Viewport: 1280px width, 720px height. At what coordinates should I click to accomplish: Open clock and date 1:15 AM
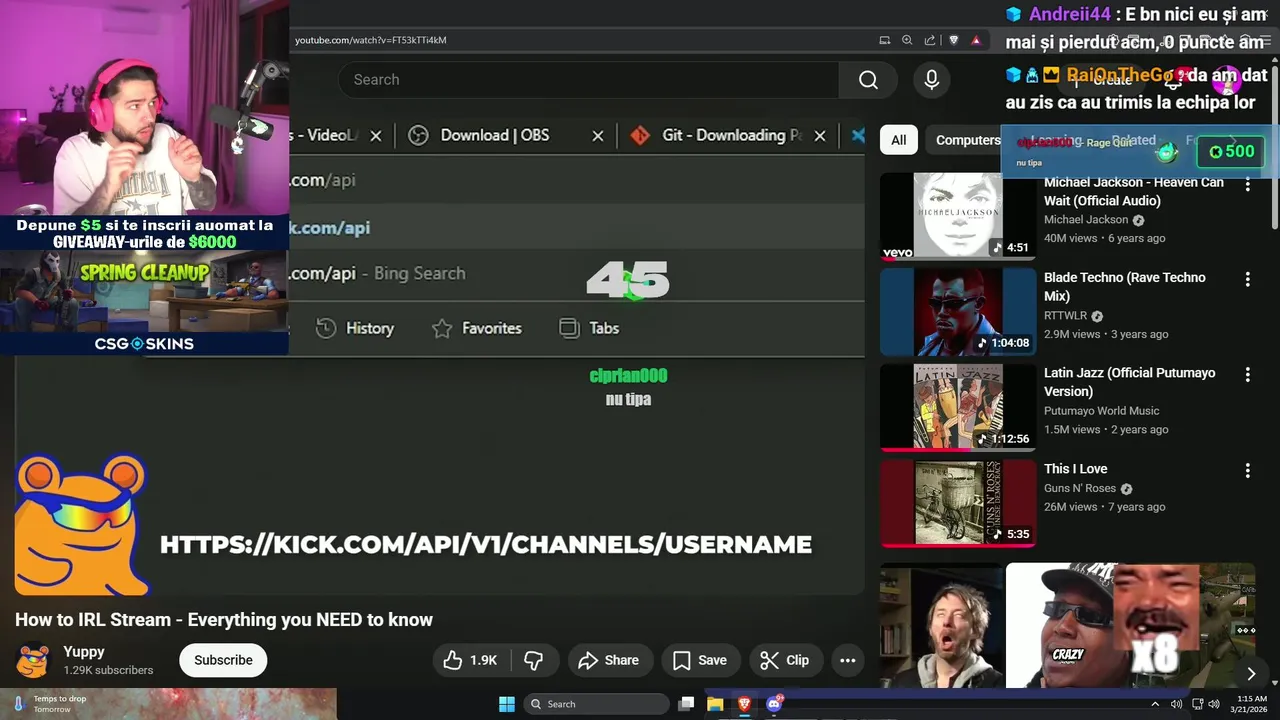coord(1251,704)
